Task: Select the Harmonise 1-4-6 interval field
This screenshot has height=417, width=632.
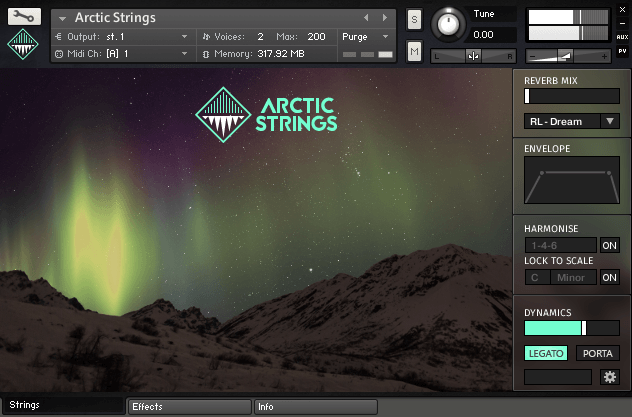Action: point(561,245)
